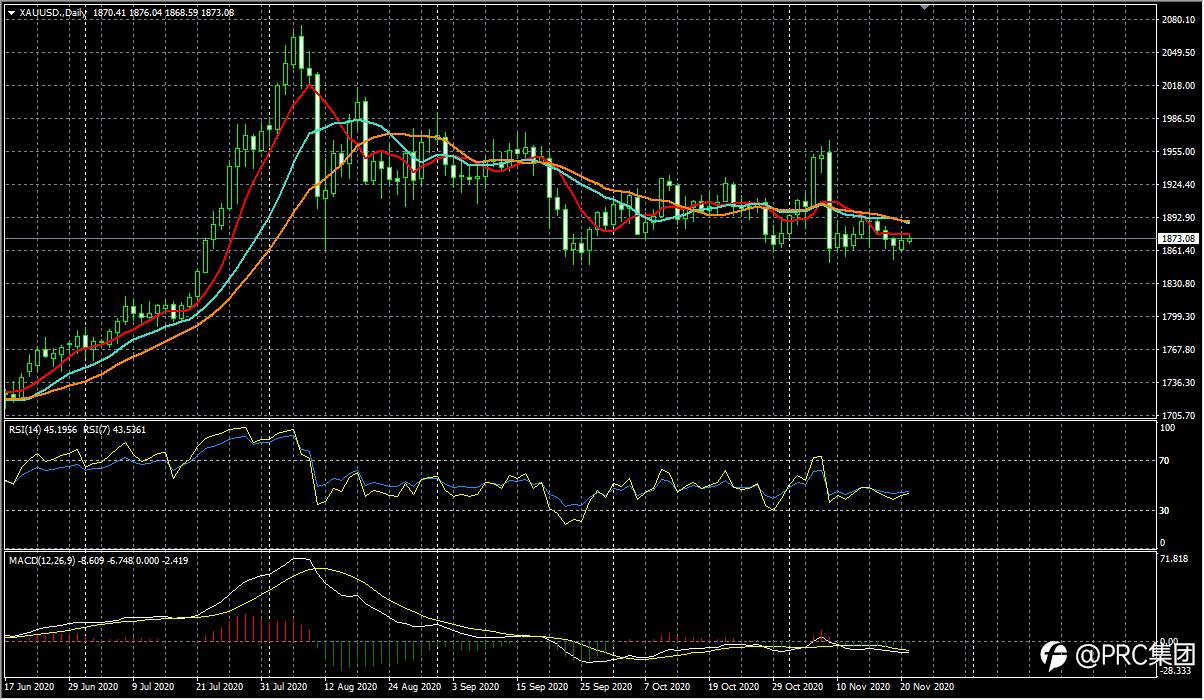1204x700 pixels.
Task: Click the 9 Jul 2020 date label
Action: 155,687
